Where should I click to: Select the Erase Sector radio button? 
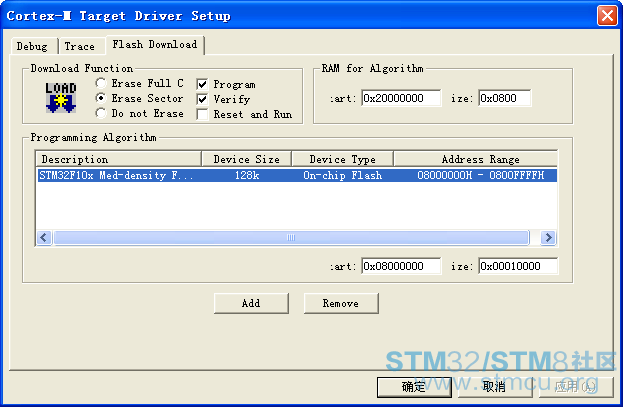coord(101,98)
